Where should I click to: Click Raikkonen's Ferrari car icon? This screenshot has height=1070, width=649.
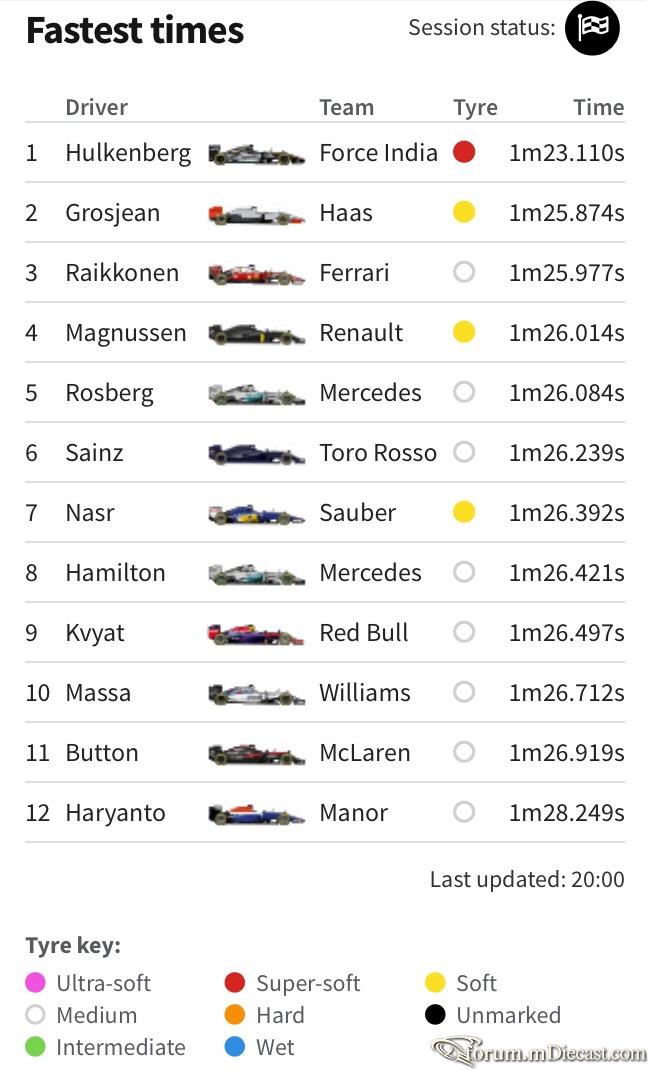pos(256,275)
